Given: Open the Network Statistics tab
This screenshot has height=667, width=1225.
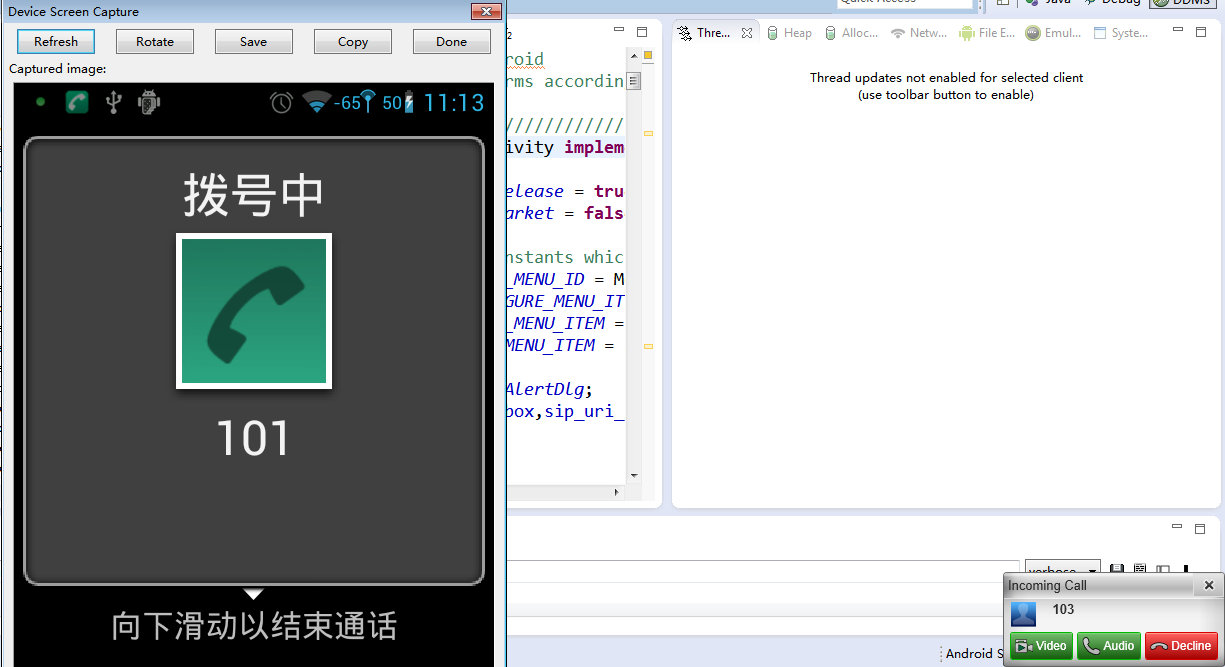Looking at the screenshot, I should tap(918, 33).
